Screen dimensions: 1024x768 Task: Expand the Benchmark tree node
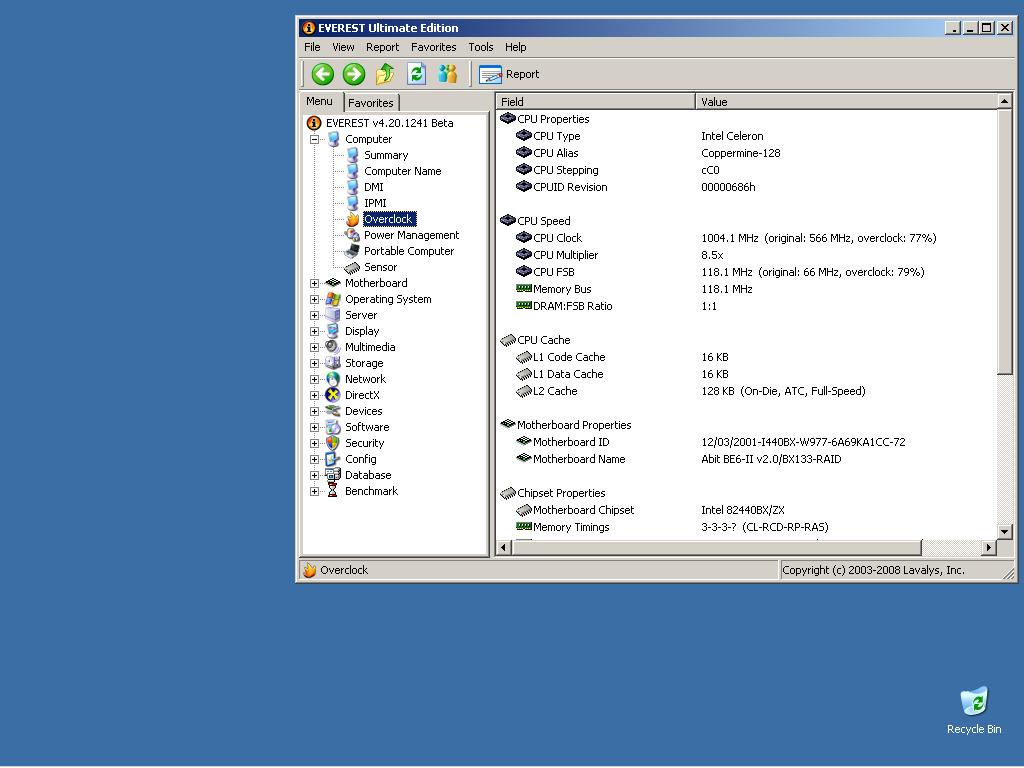pyautogui.click(x=315, y=491)
